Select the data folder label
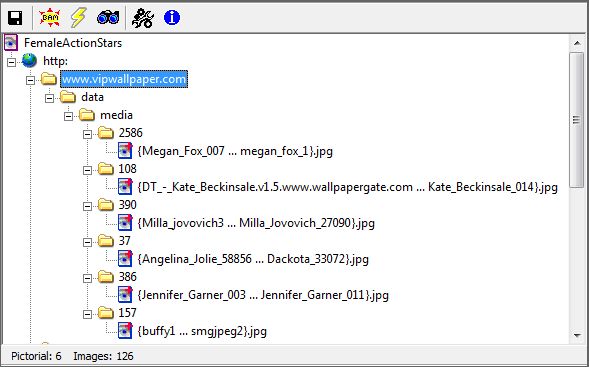The width and height of the screenshot is (589, 367). coord(92,97)
